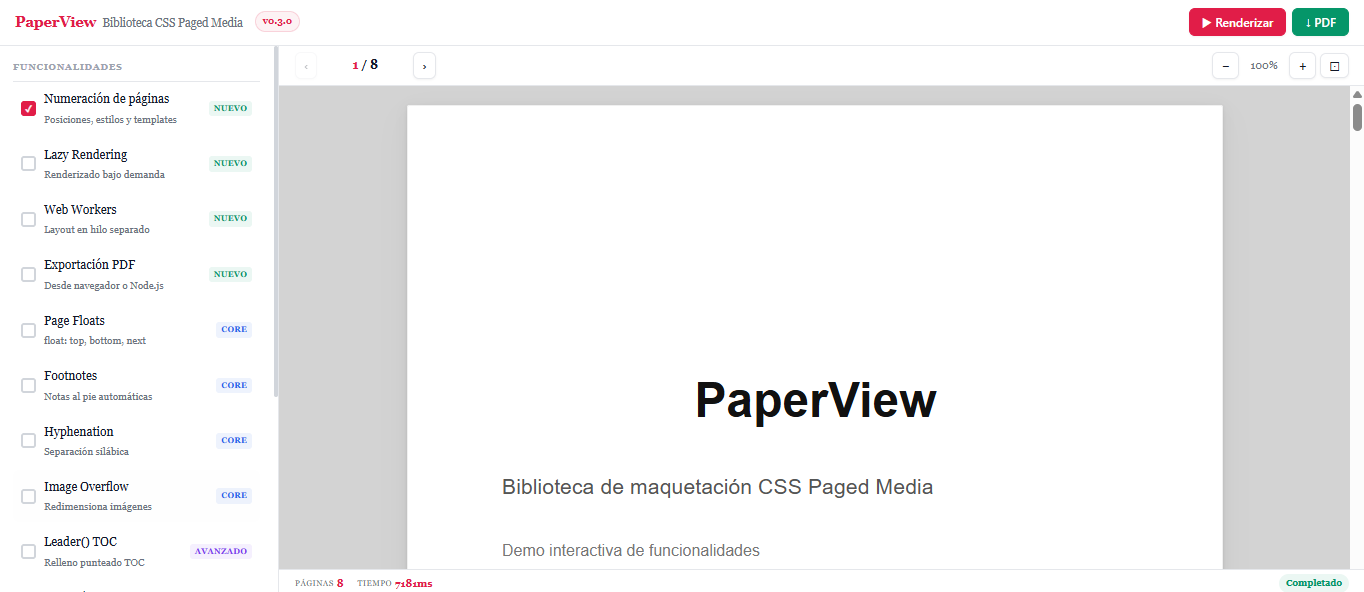Viewport: 1364px width, 592px height.
Task: Click the CORE badge beside Hyphenation
Action: pyautogui.click(x=234, y=440)
